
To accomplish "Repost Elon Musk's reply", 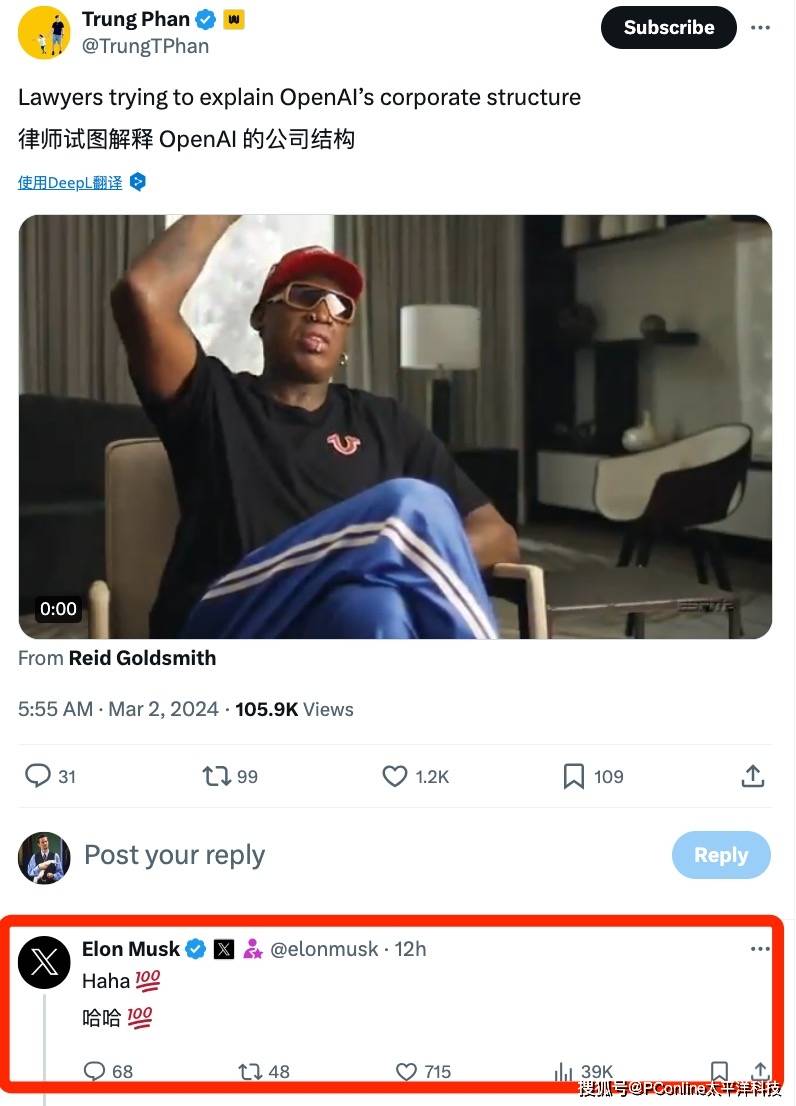I will (x=250, y=1071).
